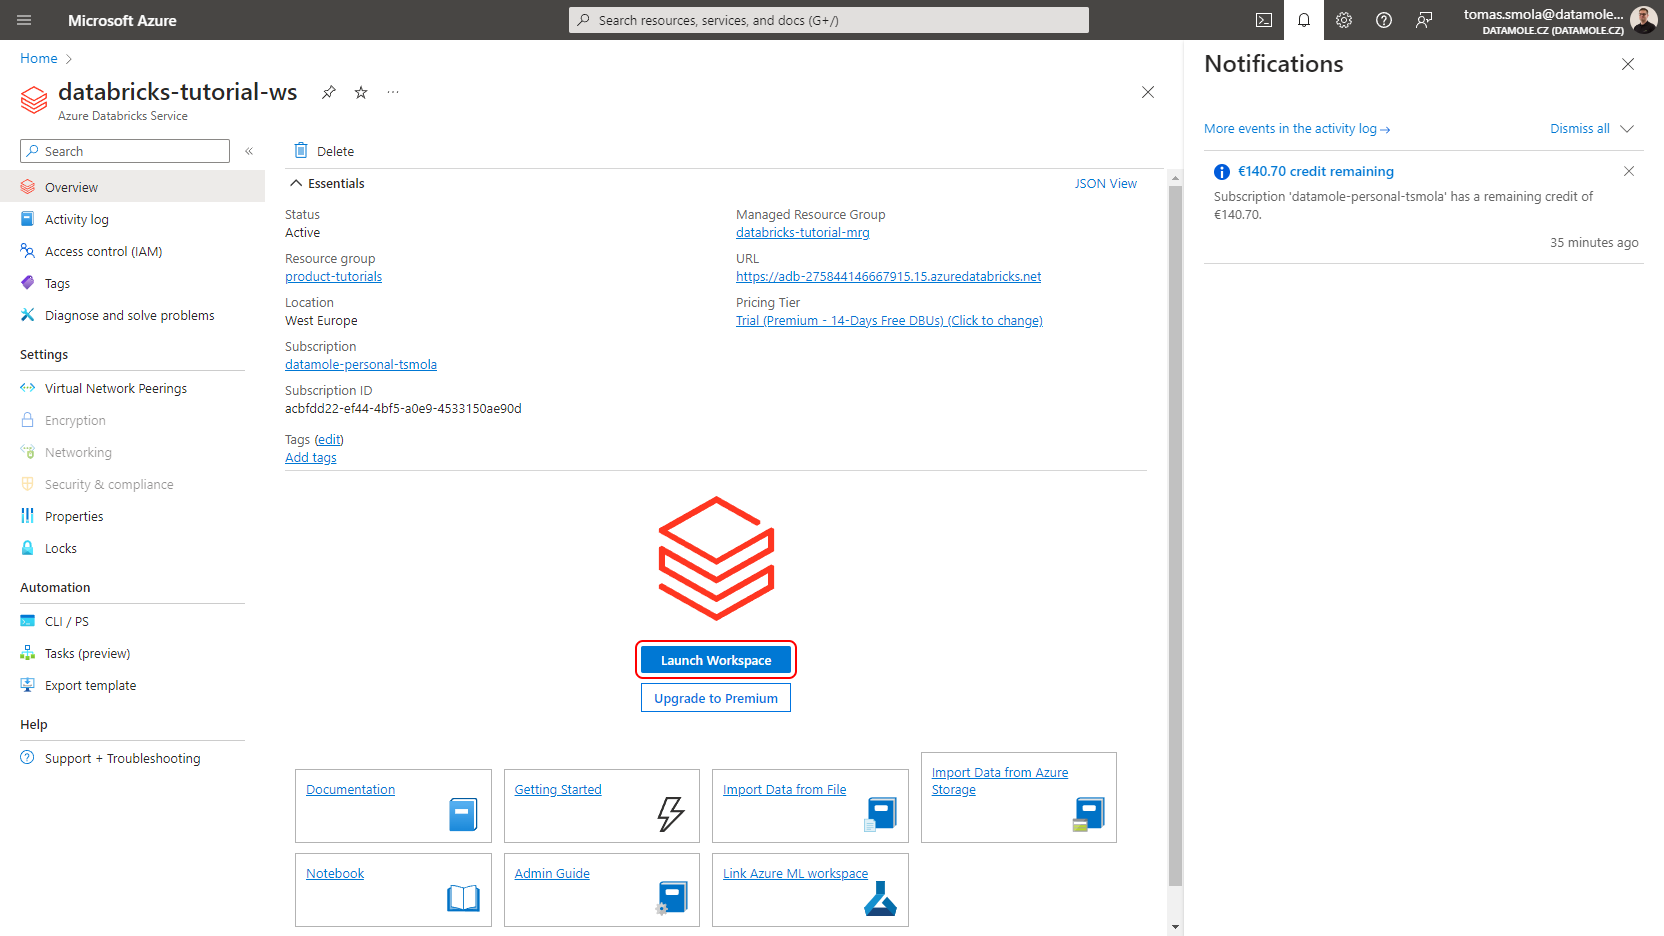Open the more options ellipsis next to title
Screen dimensions: 1664x936
pos(393,92)
